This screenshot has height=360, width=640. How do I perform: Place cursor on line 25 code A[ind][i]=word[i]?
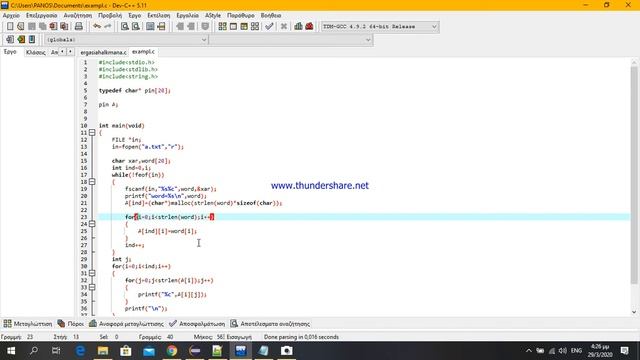pyautogui.click(x=167, y=231)
